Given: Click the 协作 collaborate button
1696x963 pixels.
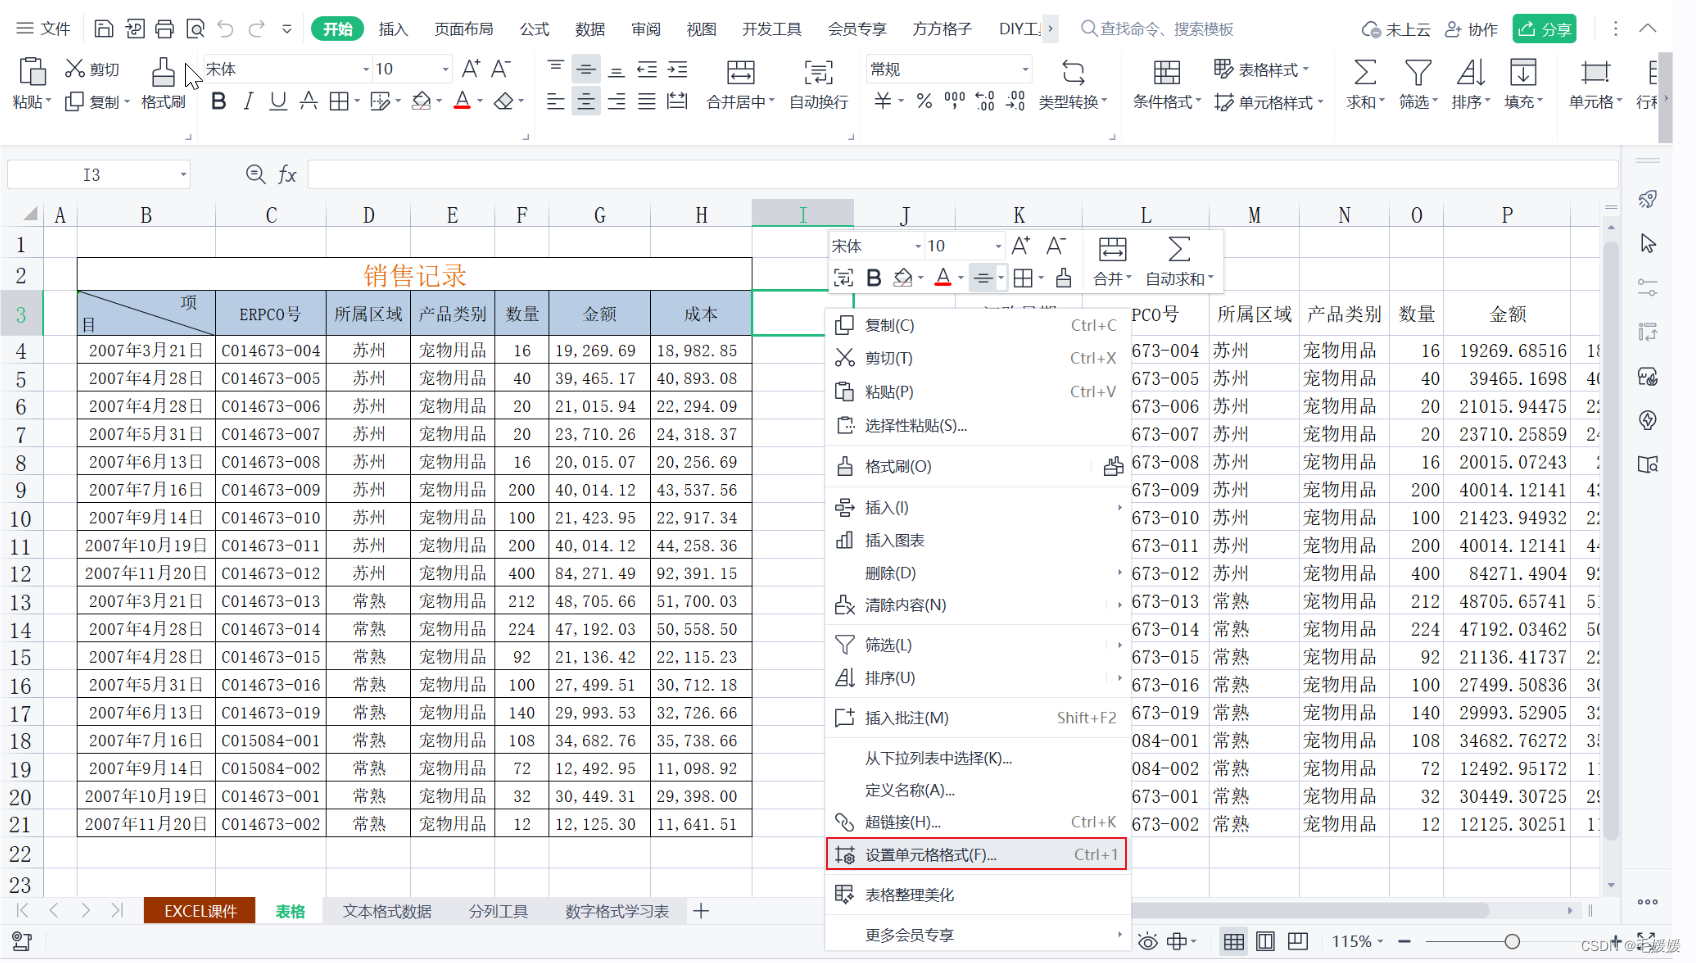Looking at the screenshot, I should [x=1471, y=29].
